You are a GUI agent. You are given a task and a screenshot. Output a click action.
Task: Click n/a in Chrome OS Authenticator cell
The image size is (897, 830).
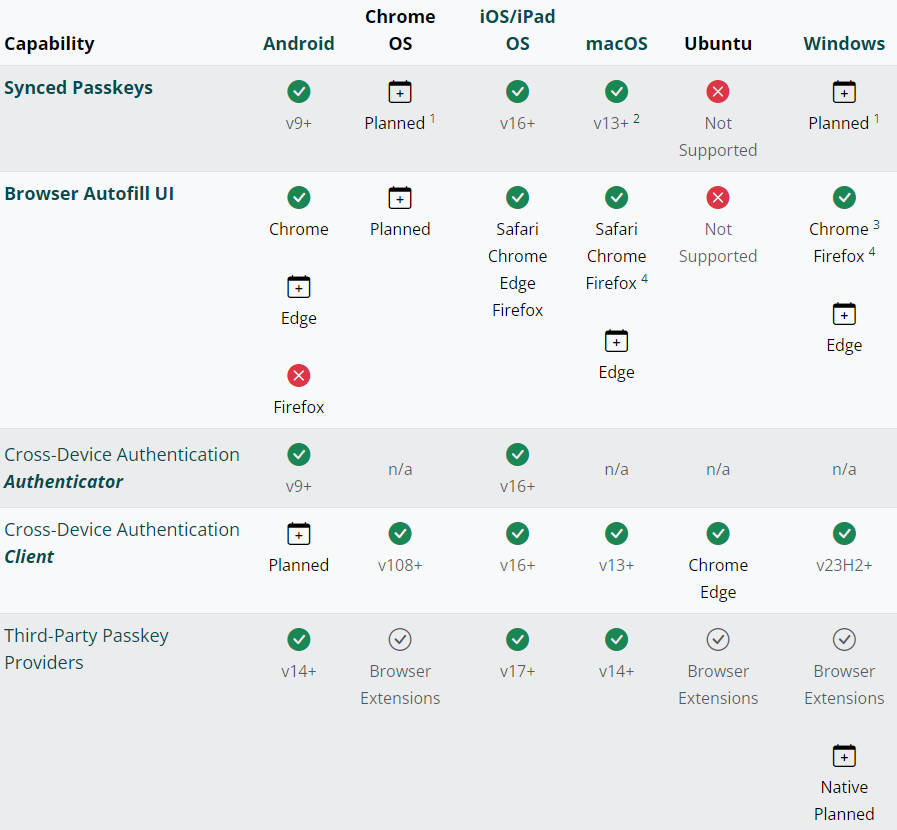point(400,469)
